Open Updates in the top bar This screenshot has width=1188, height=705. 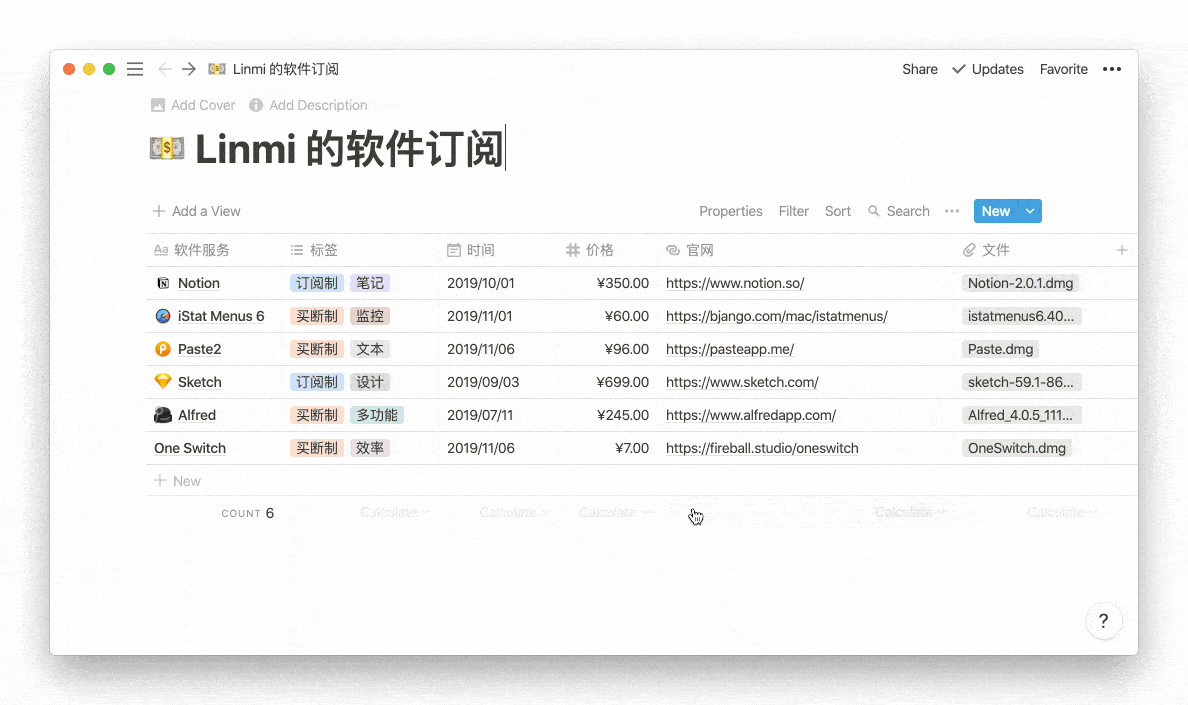point(988,69)
